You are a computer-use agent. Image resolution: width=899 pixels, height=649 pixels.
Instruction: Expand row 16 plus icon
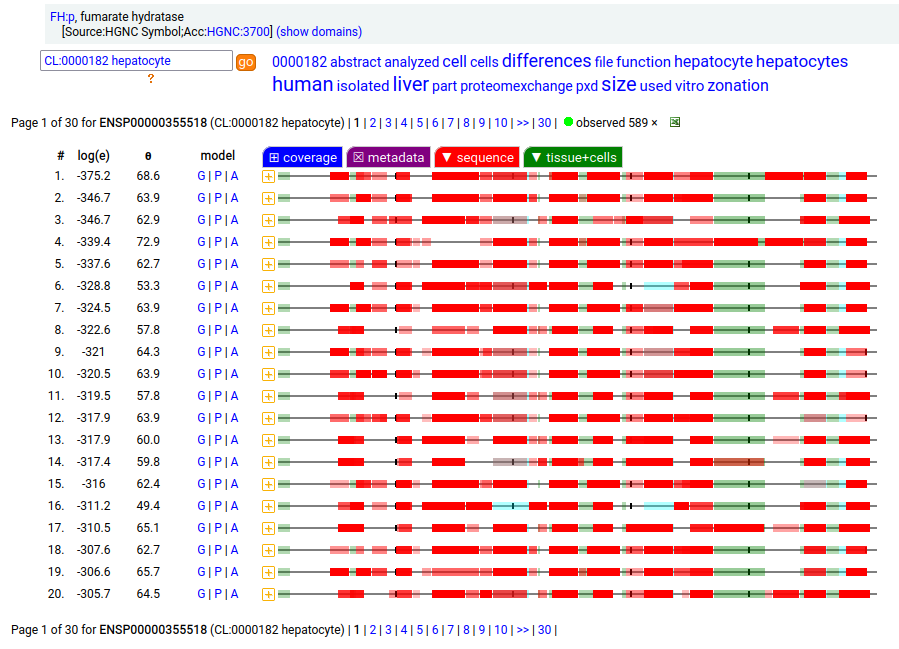pos(268,506)
